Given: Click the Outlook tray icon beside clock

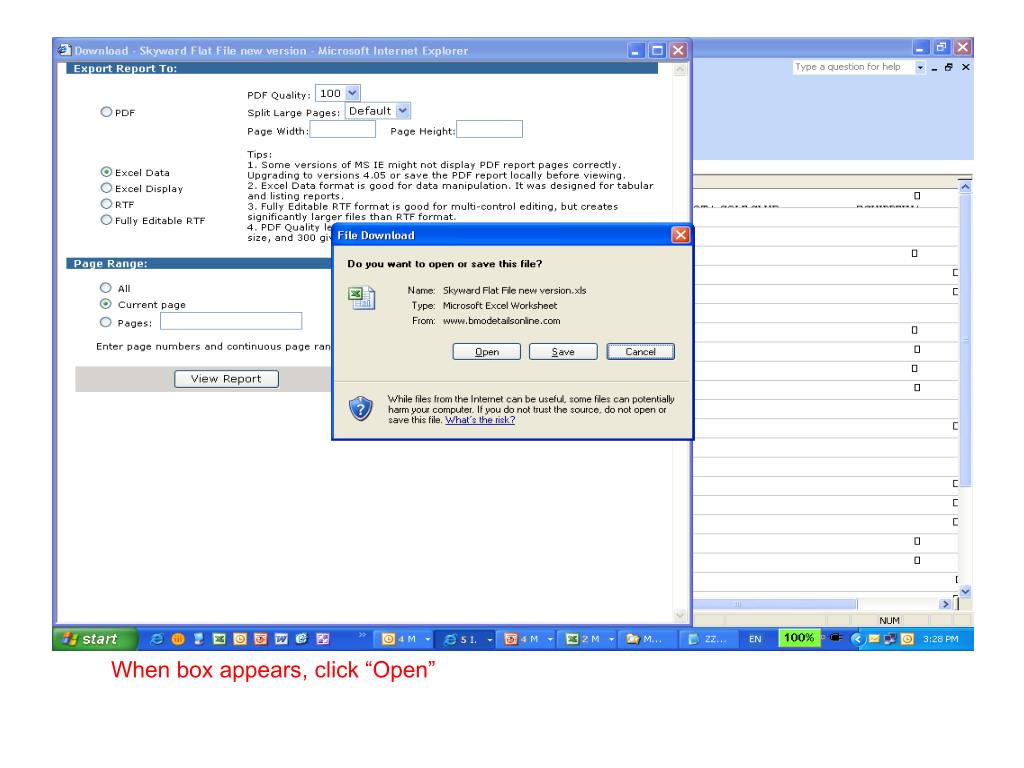Looking at the screenshot, I should 907,639.
